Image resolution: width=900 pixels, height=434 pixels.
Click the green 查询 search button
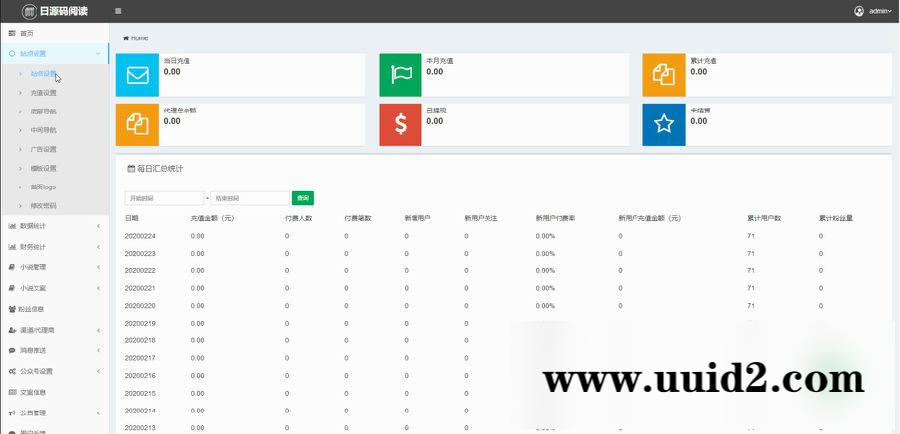click(x=302, y=198)
